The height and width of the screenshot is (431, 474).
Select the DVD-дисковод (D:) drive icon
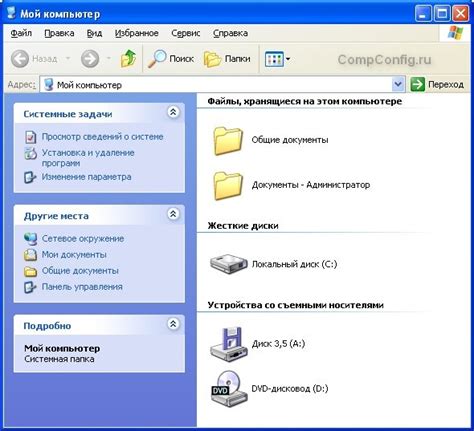click(229, 389)
